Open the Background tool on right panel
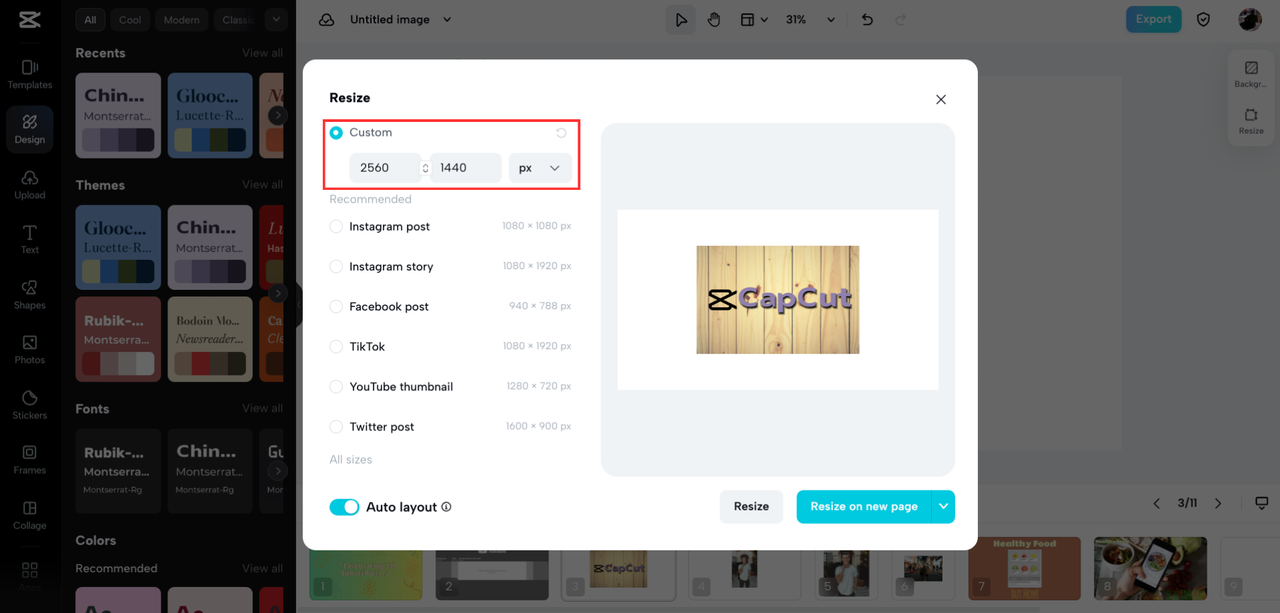The image size is (1280, 613). click(x=1251, y=74)
